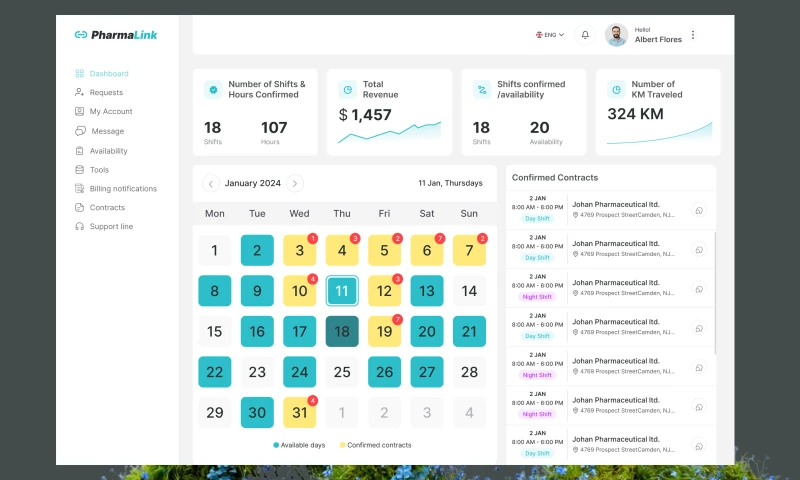Click the Thu weekday header
The image size is (800, 480).
pyautogui.click(x=342, y=214)
